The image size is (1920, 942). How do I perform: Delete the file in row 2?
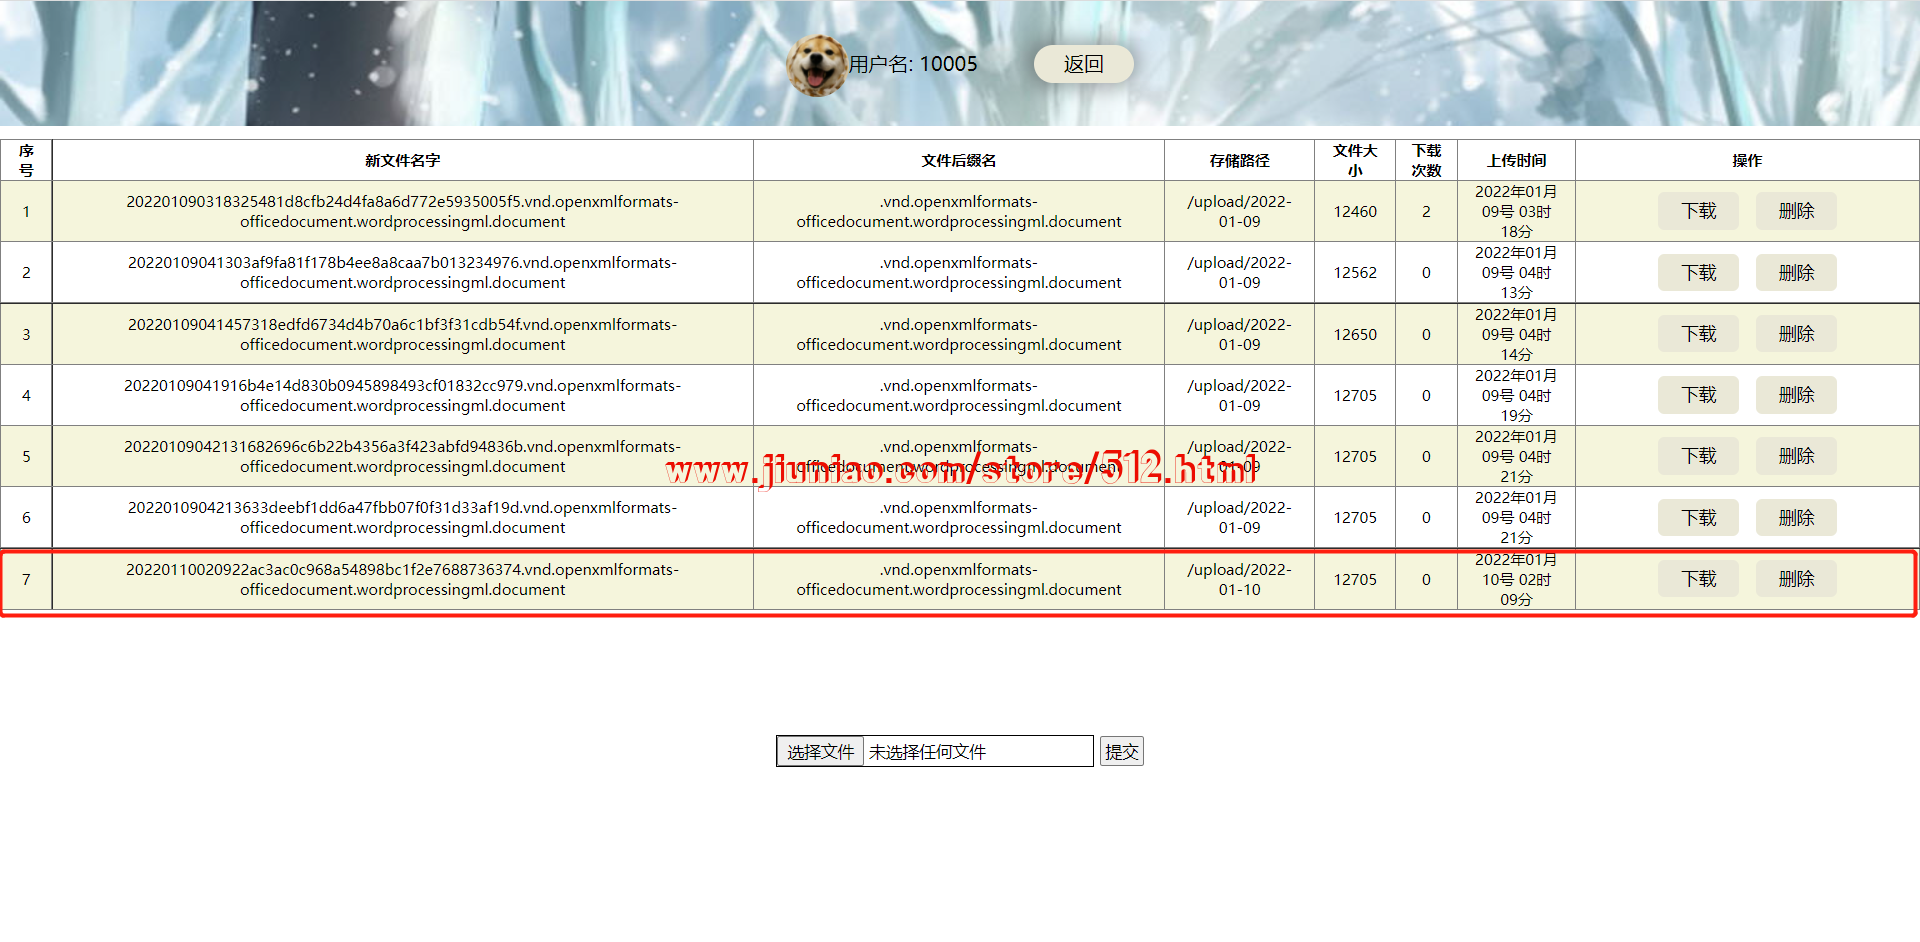point(1795,273)
